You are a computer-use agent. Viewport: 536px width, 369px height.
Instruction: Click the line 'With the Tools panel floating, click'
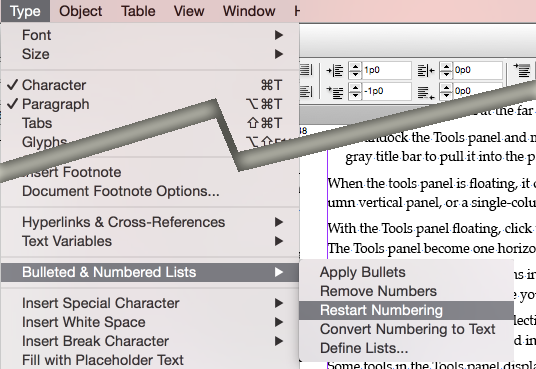[432, 228]
